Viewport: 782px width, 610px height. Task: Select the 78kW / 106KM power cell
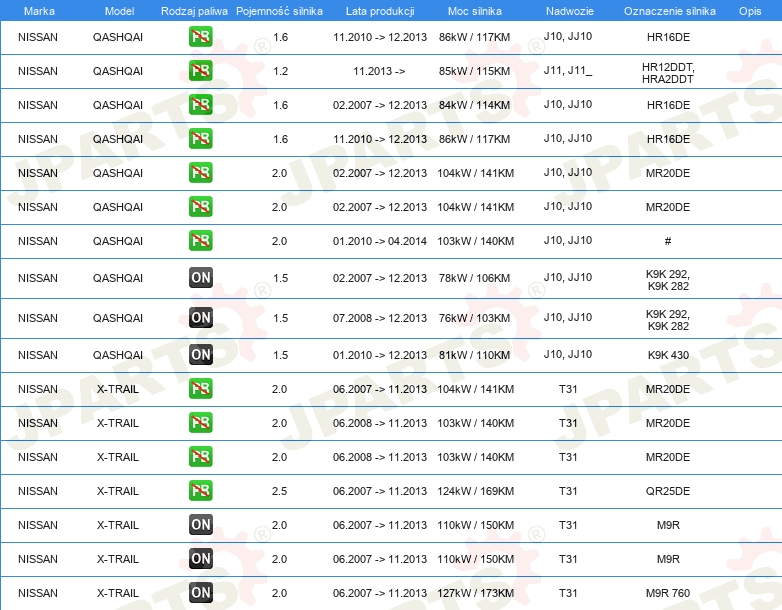coord(475,278)
